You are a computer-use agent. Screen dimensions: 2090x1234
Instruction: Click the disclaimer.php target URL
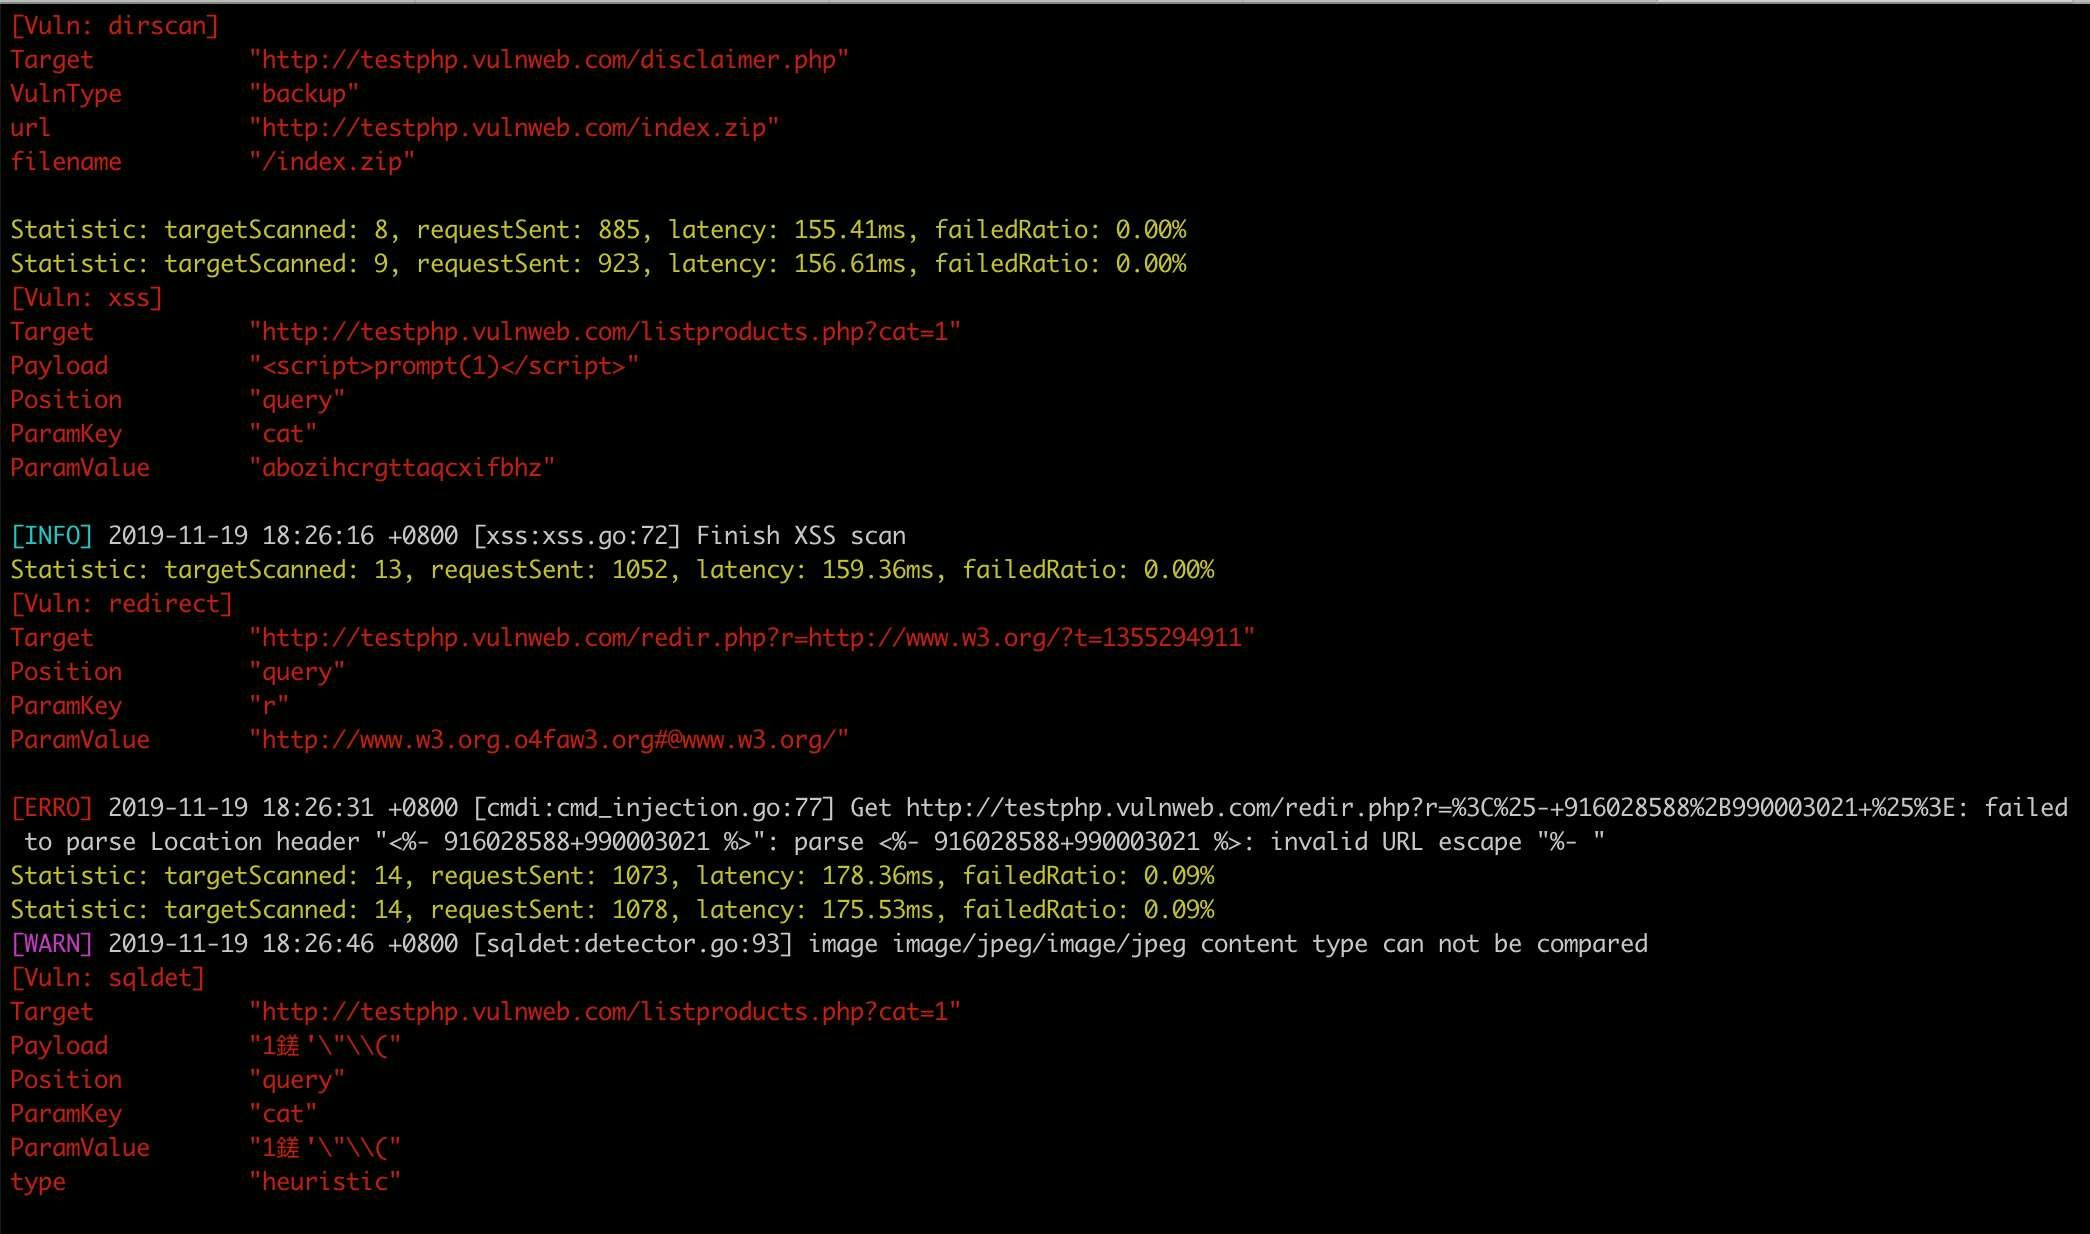pos(548,60)
